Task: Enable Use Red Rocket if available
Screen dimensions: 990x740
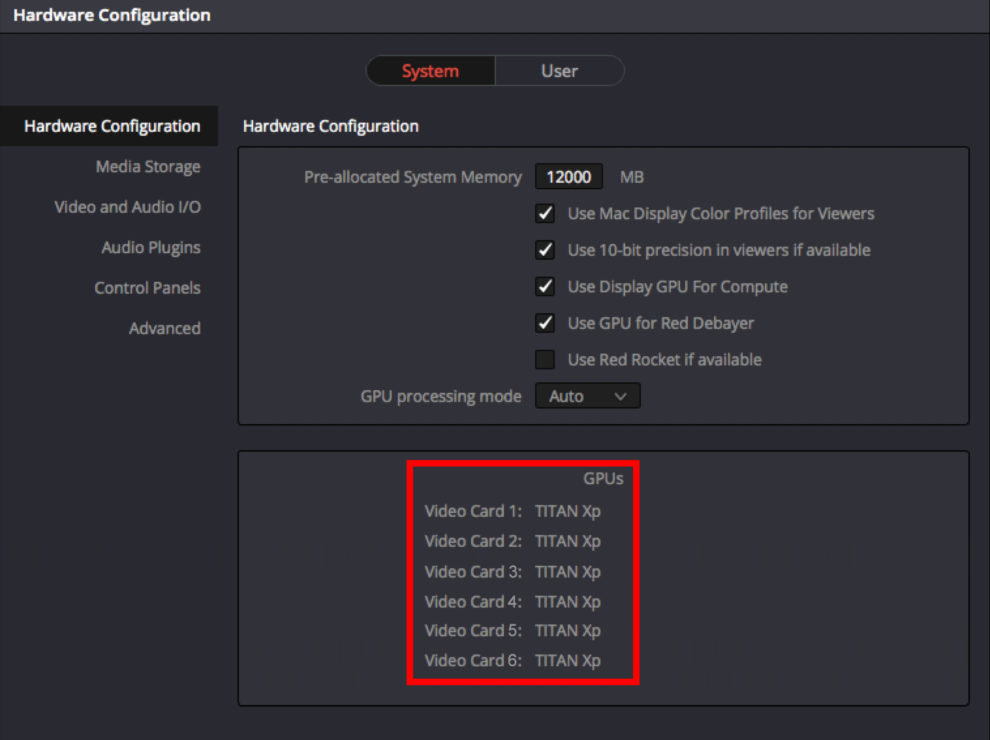Action: (x=545, y=359)
